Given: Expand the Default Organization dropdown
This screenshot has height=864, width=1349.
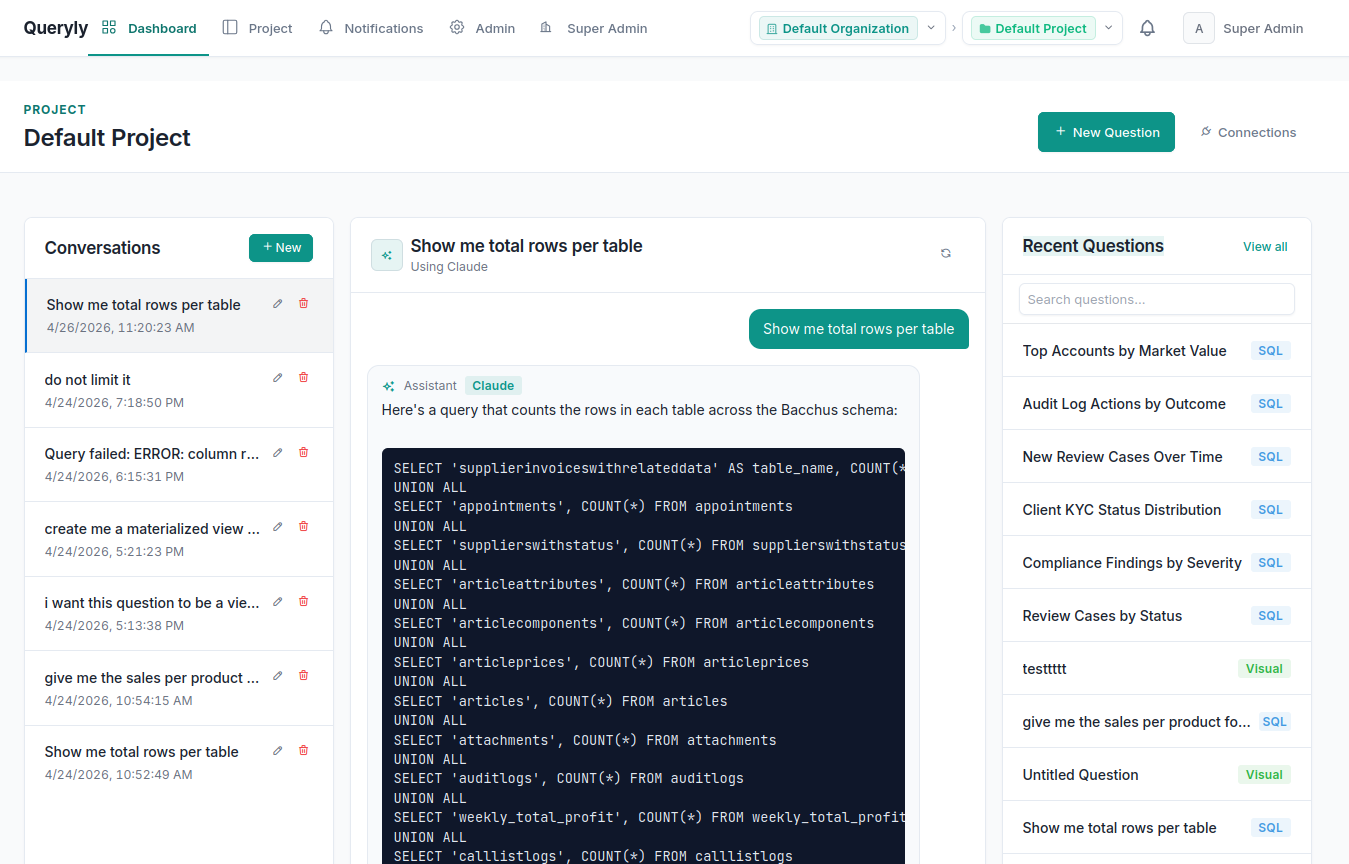Looking at the screenshot, I should (930, 28).
